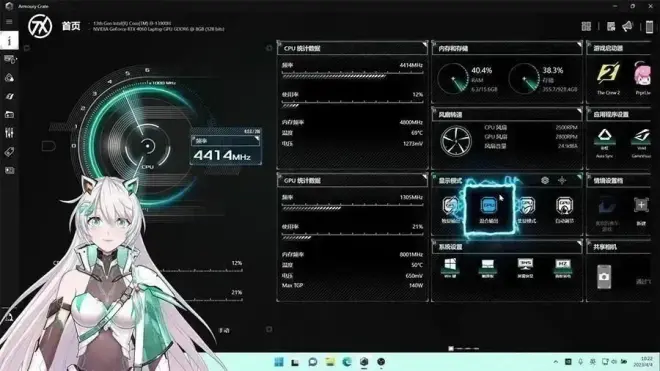Open the Game Library sidebar icon
Image resolution: width=660 pixels, height=371 pixels.
click(9, 115)
